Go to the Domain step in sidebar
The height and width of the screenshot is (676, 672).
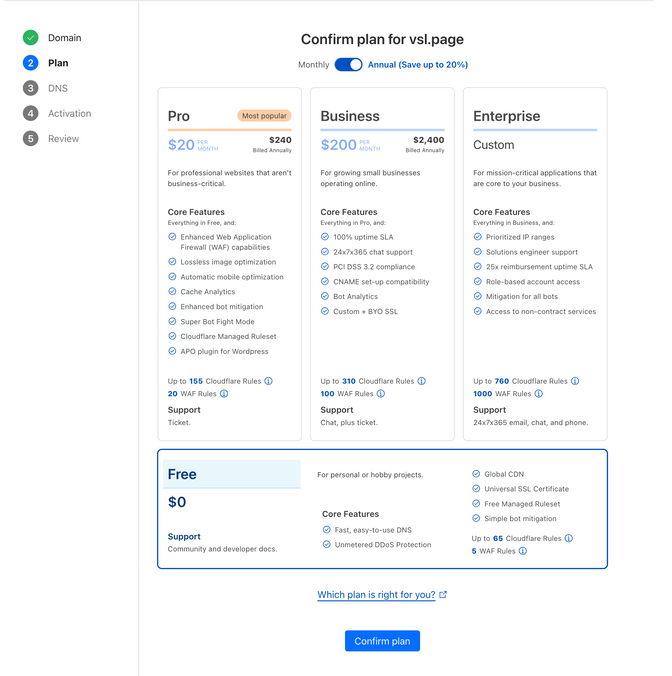point(65,38)
